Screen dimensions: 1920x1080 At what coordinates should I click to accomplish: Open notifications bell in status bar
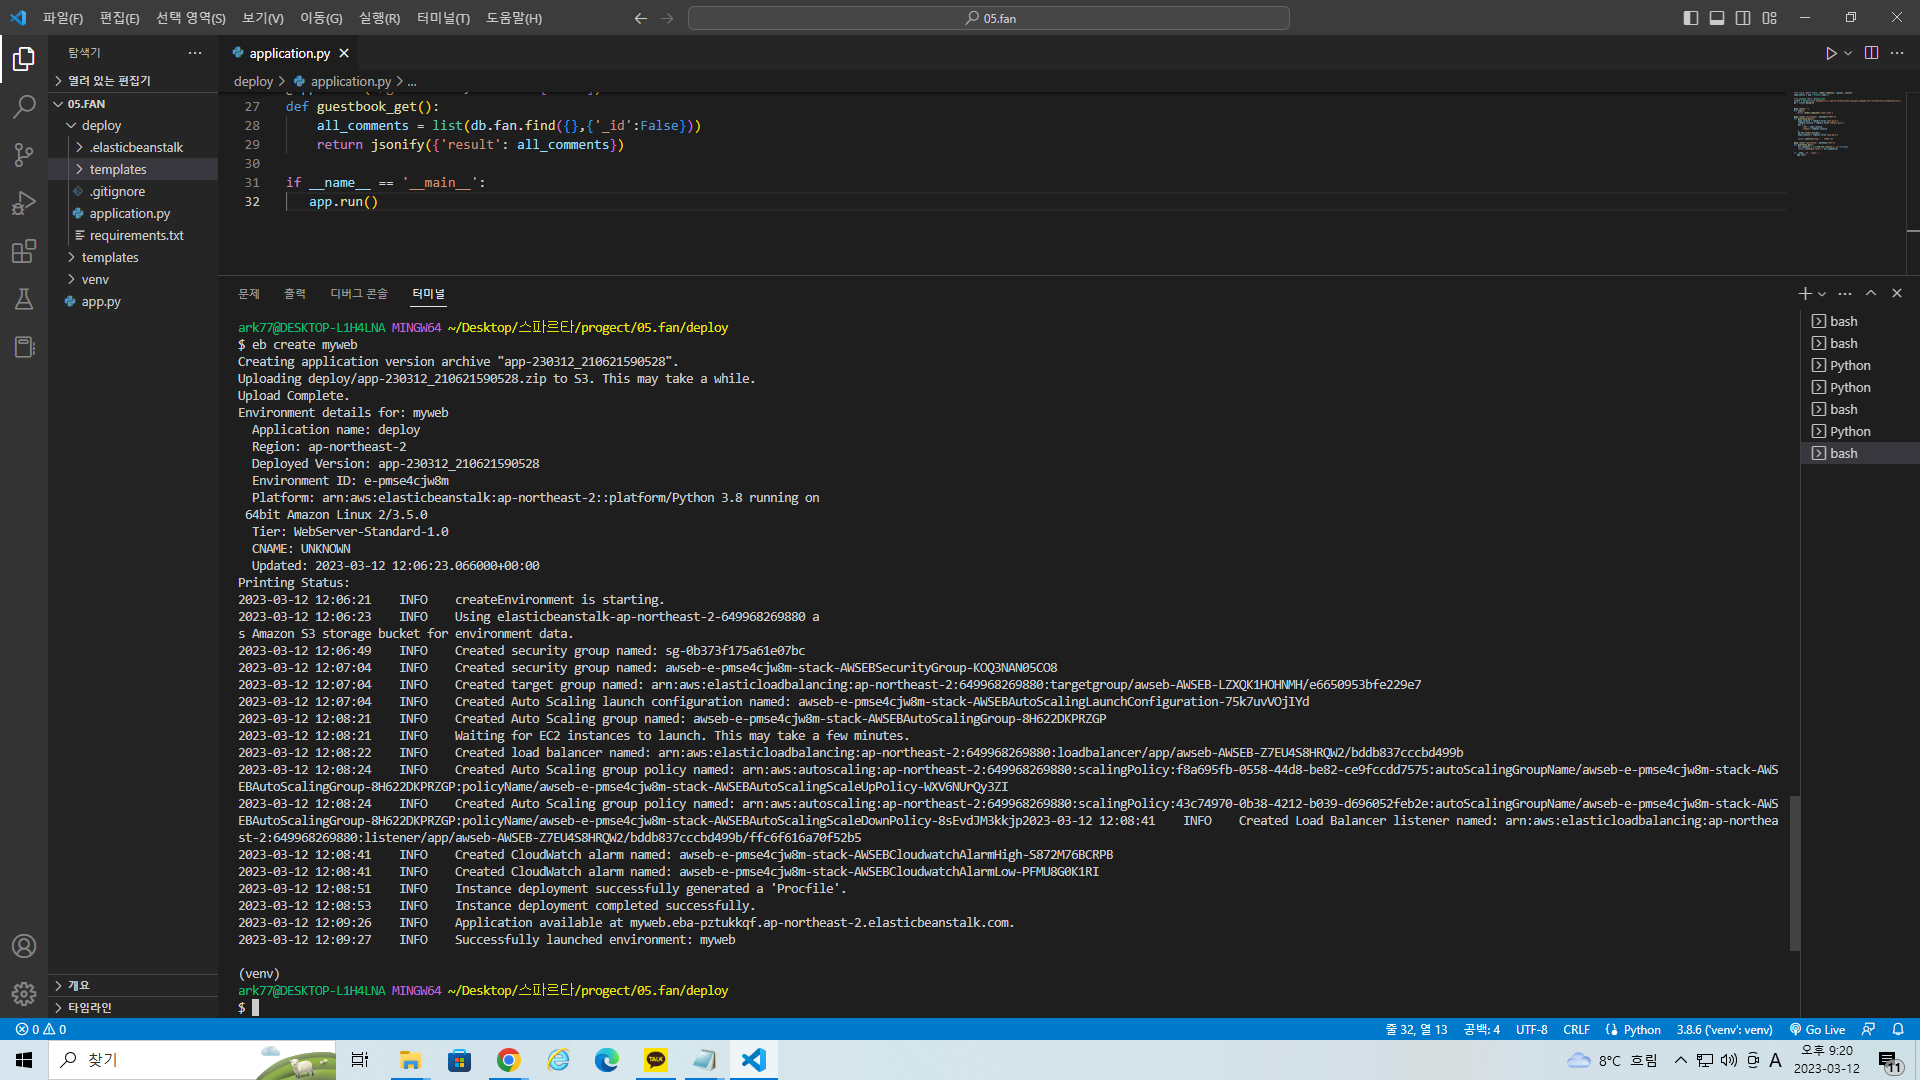(1898, 1029)
